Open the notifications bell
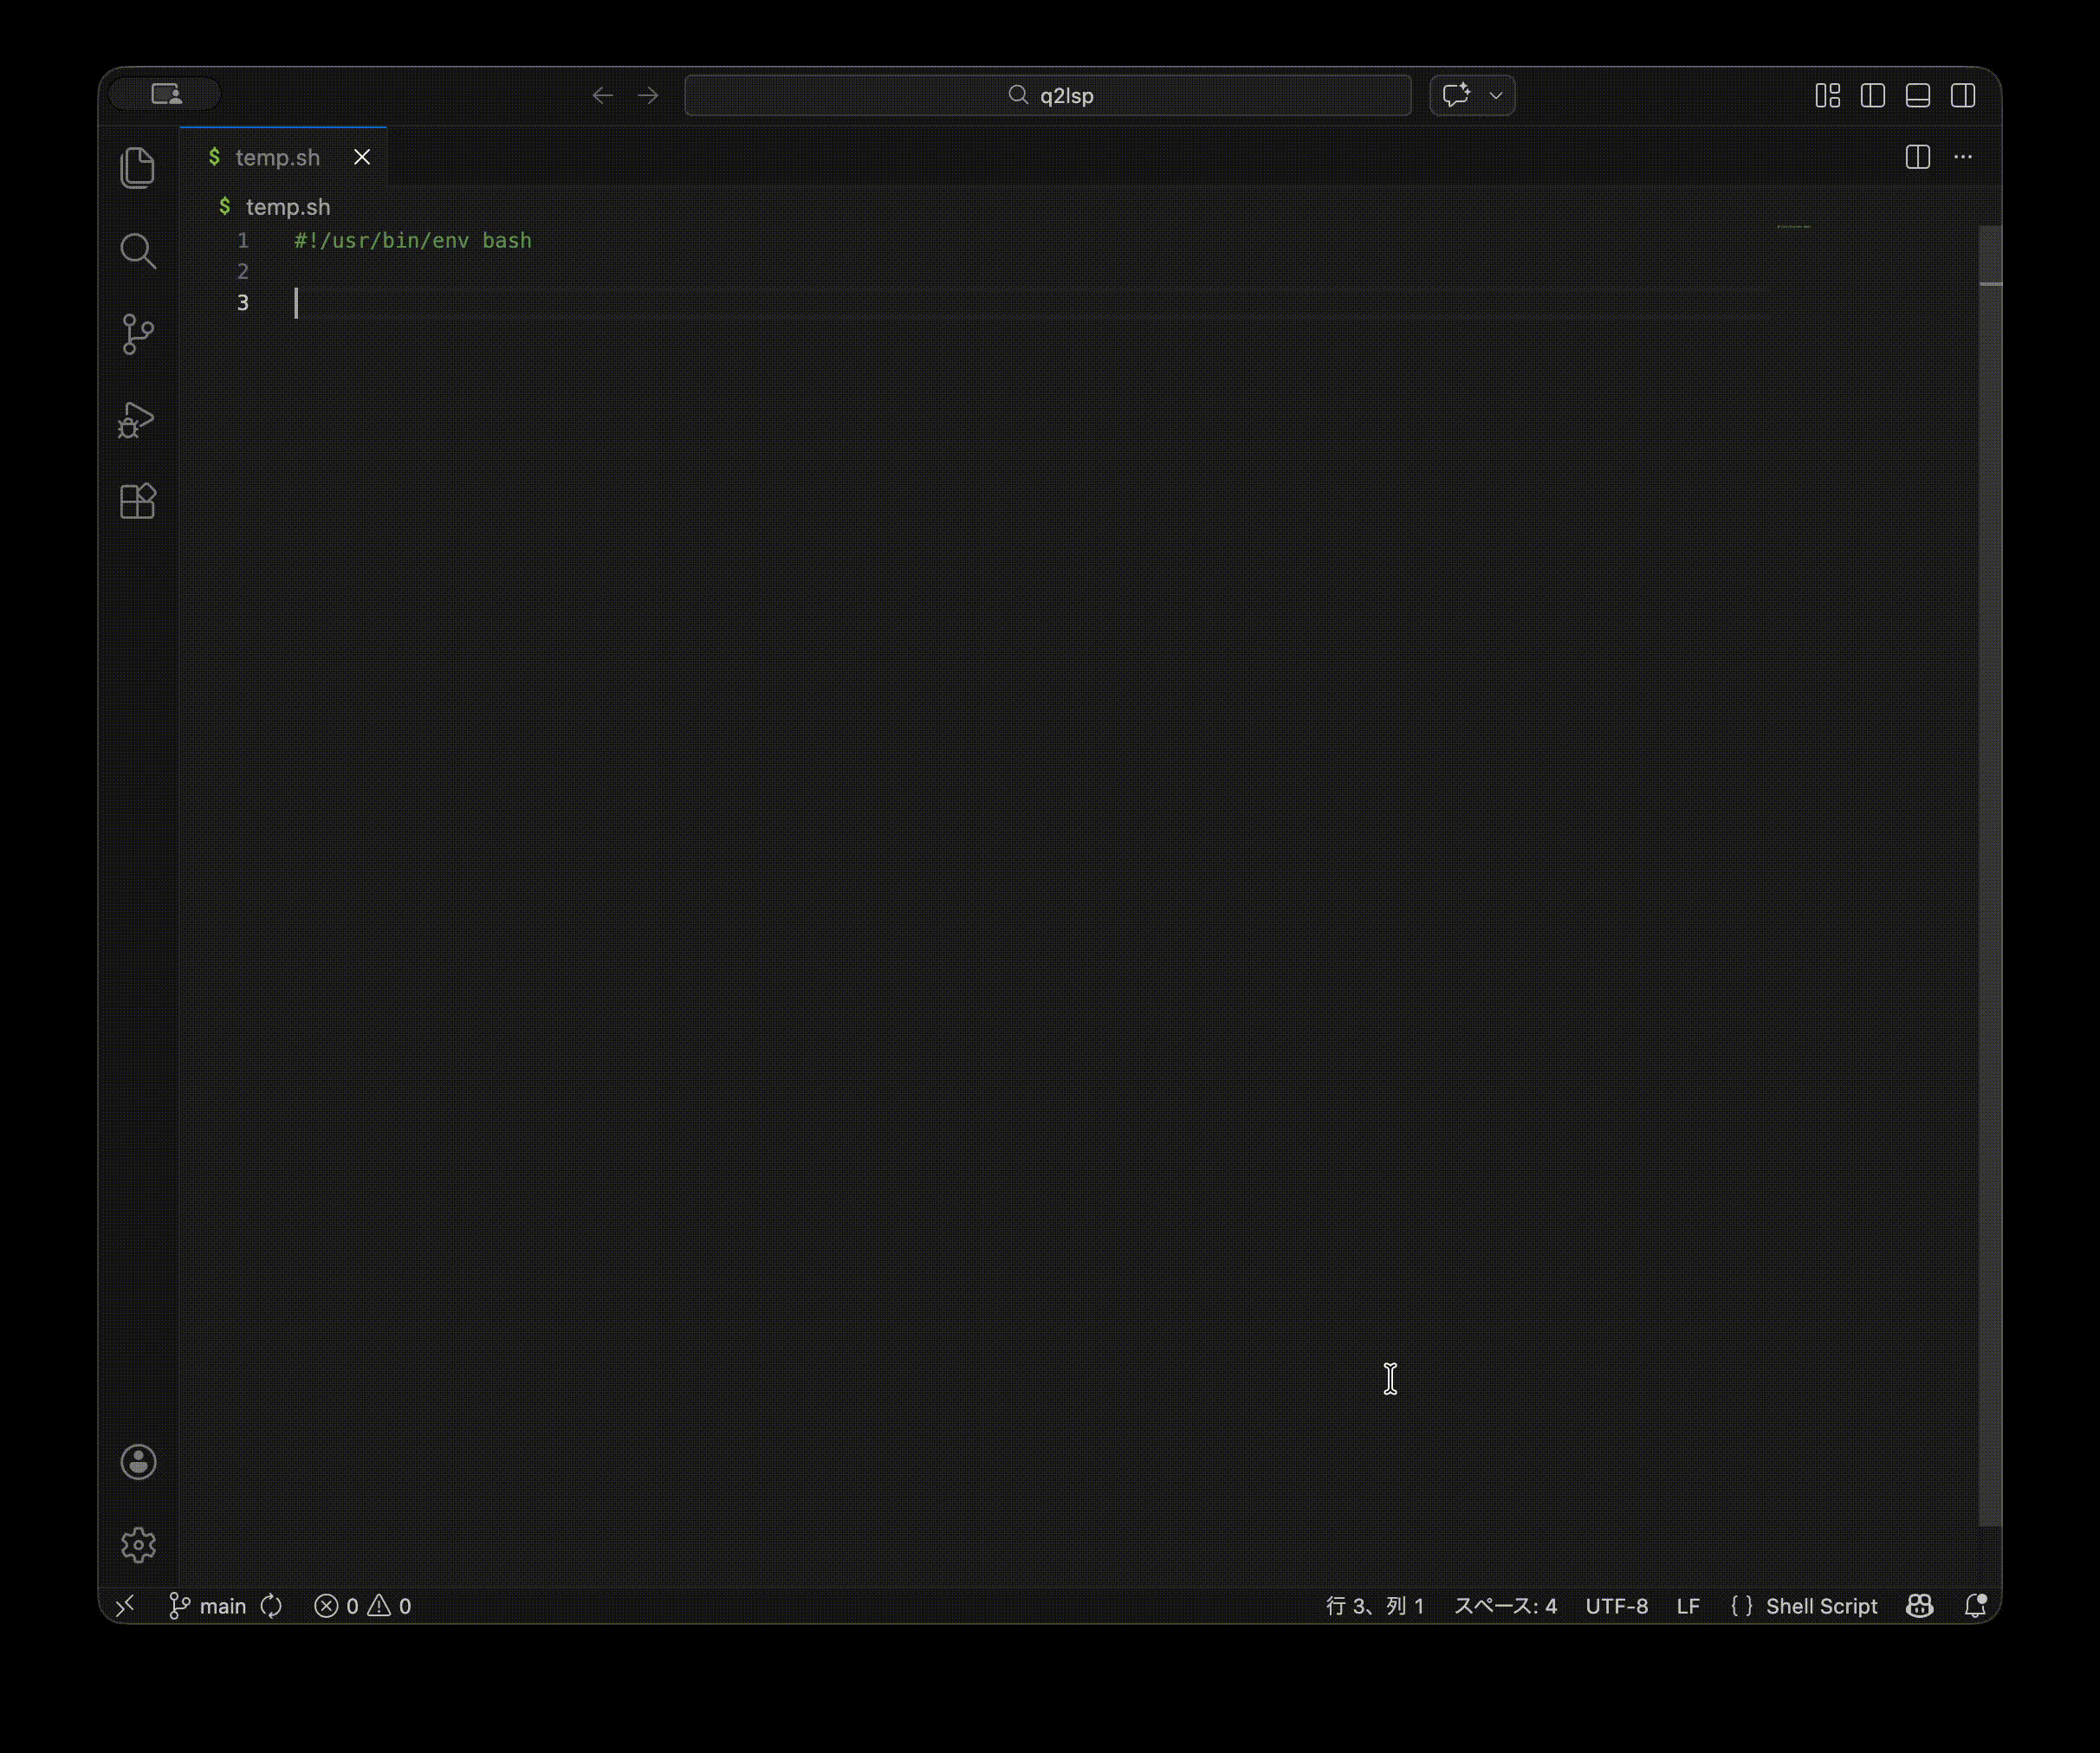This screenshot has height=1753, width=2100. (1975, 1606)
